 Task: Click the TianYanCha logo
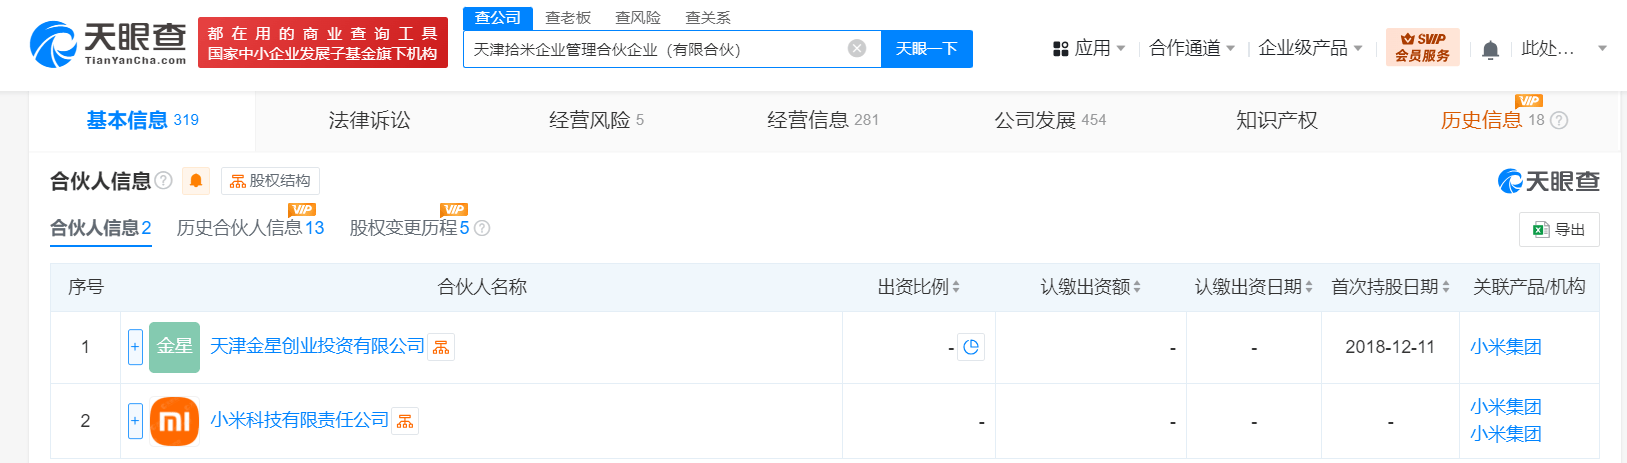(108, 44)
